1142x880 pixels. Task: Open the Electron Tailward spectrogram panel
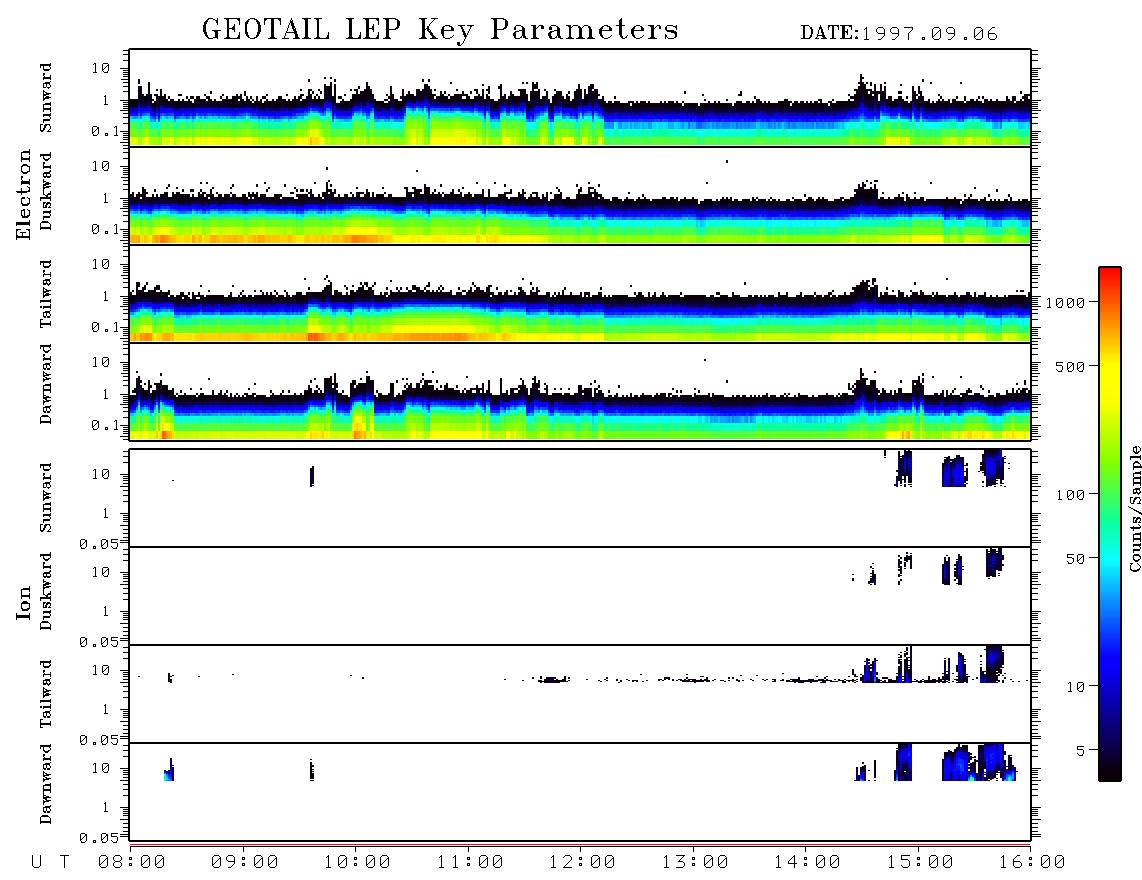tap(580, 294)
